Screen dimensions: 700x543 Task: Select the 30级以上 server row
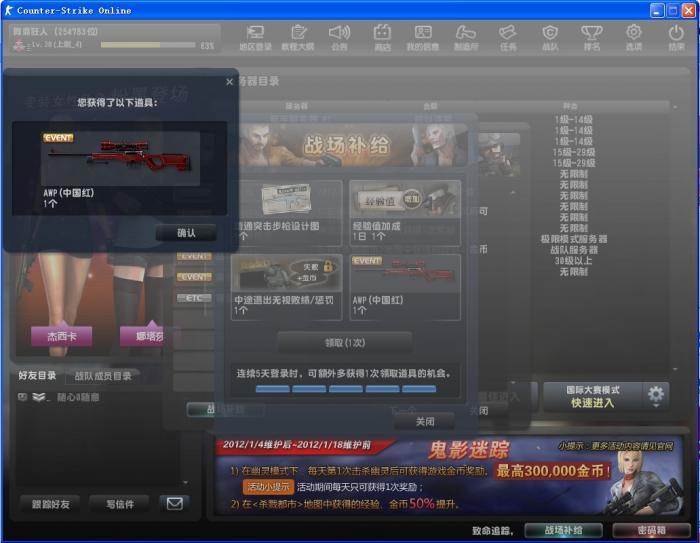(574, 260)
